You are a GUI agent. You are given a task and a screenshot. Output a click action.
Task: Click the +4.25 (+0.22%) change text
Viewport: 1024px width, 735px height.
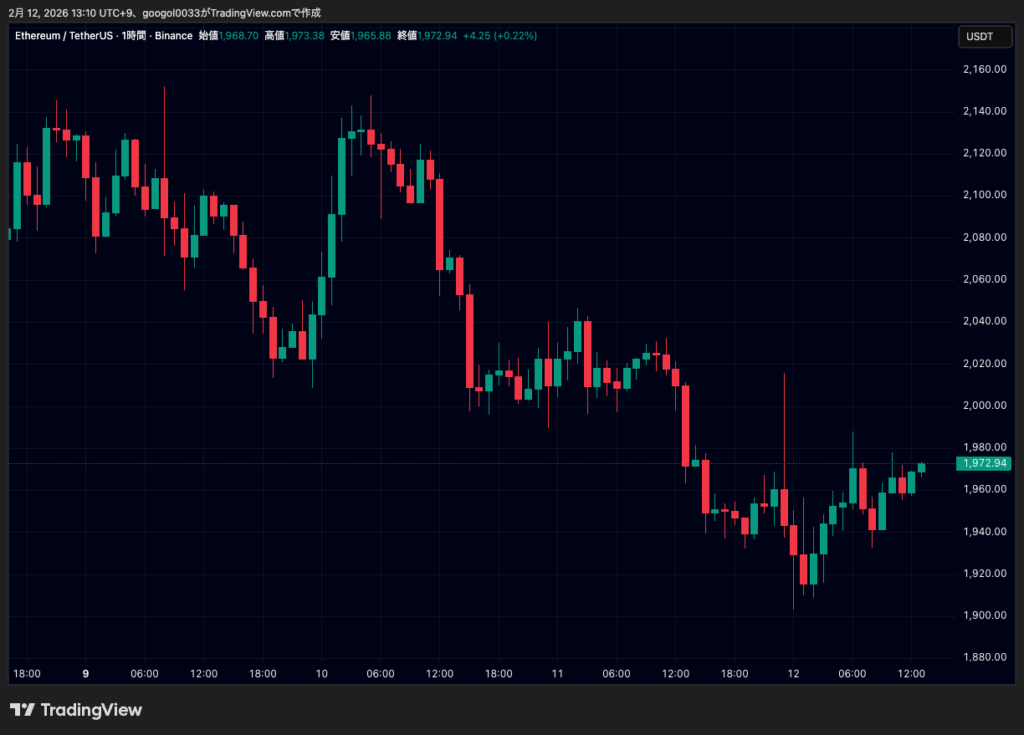(500, 36)
